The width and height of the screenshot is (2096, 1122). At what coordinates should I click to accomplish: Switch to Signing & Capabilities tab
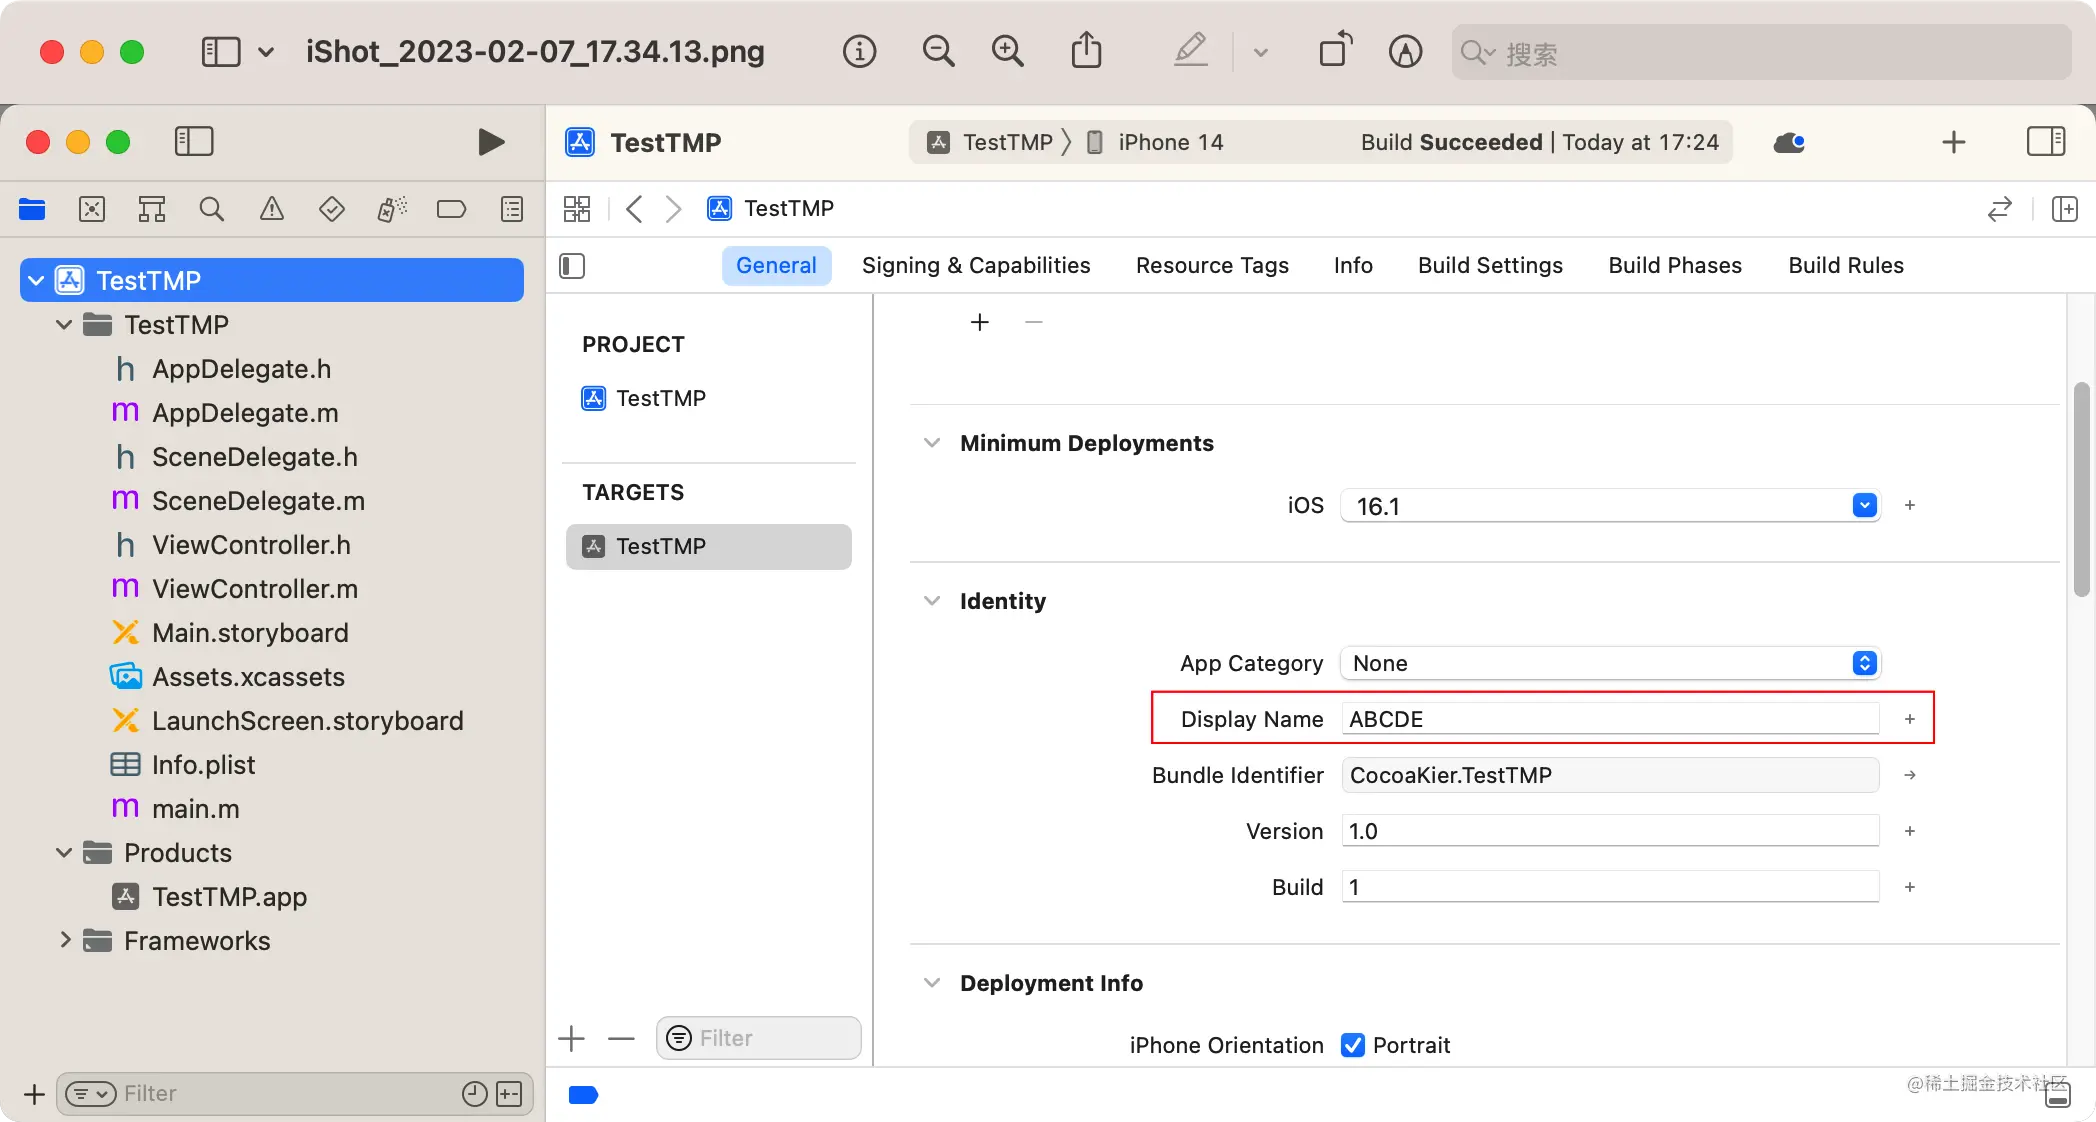[x=975, y=265]
